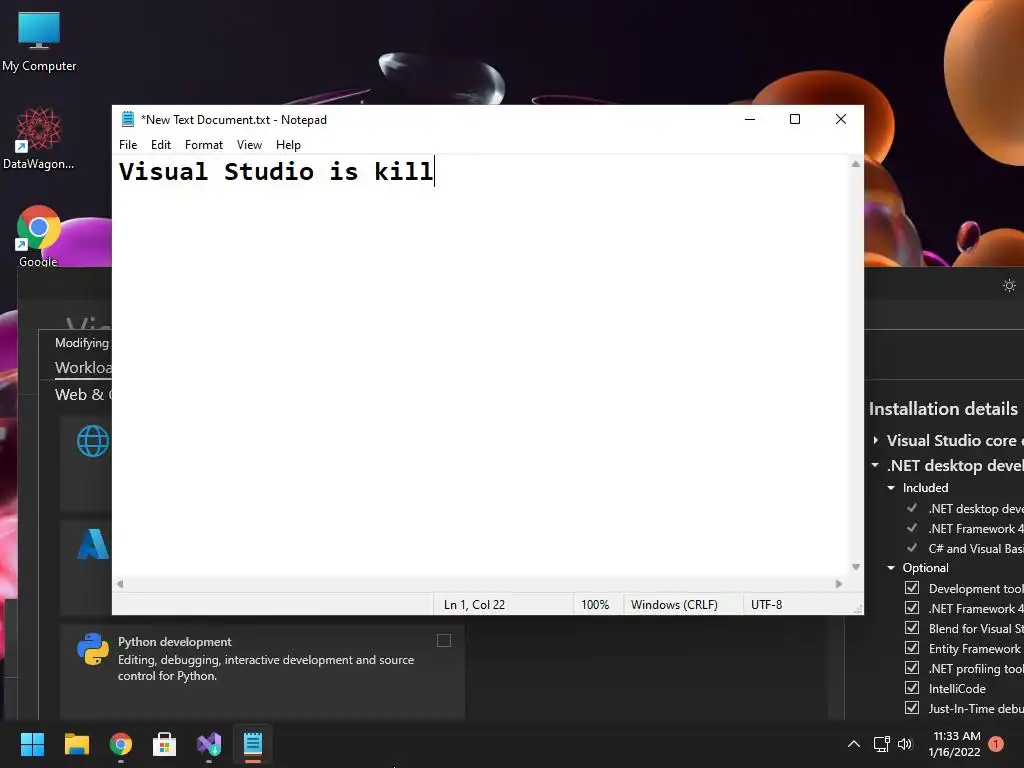This screenshot has width=1024, height=768.
Task: Open the notification center badge
Action: coord(996,744)
